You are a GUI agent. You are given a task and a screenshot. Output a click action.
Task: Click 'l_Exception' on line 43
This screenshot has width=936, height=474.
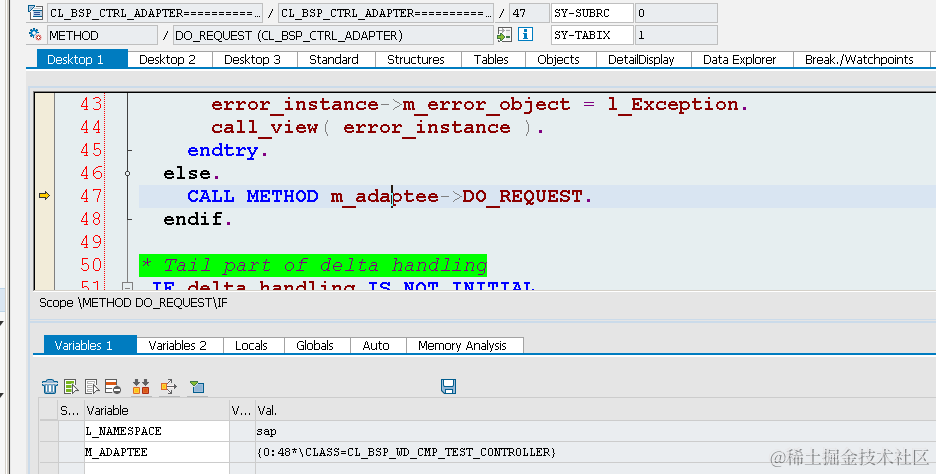coord(673,104)
